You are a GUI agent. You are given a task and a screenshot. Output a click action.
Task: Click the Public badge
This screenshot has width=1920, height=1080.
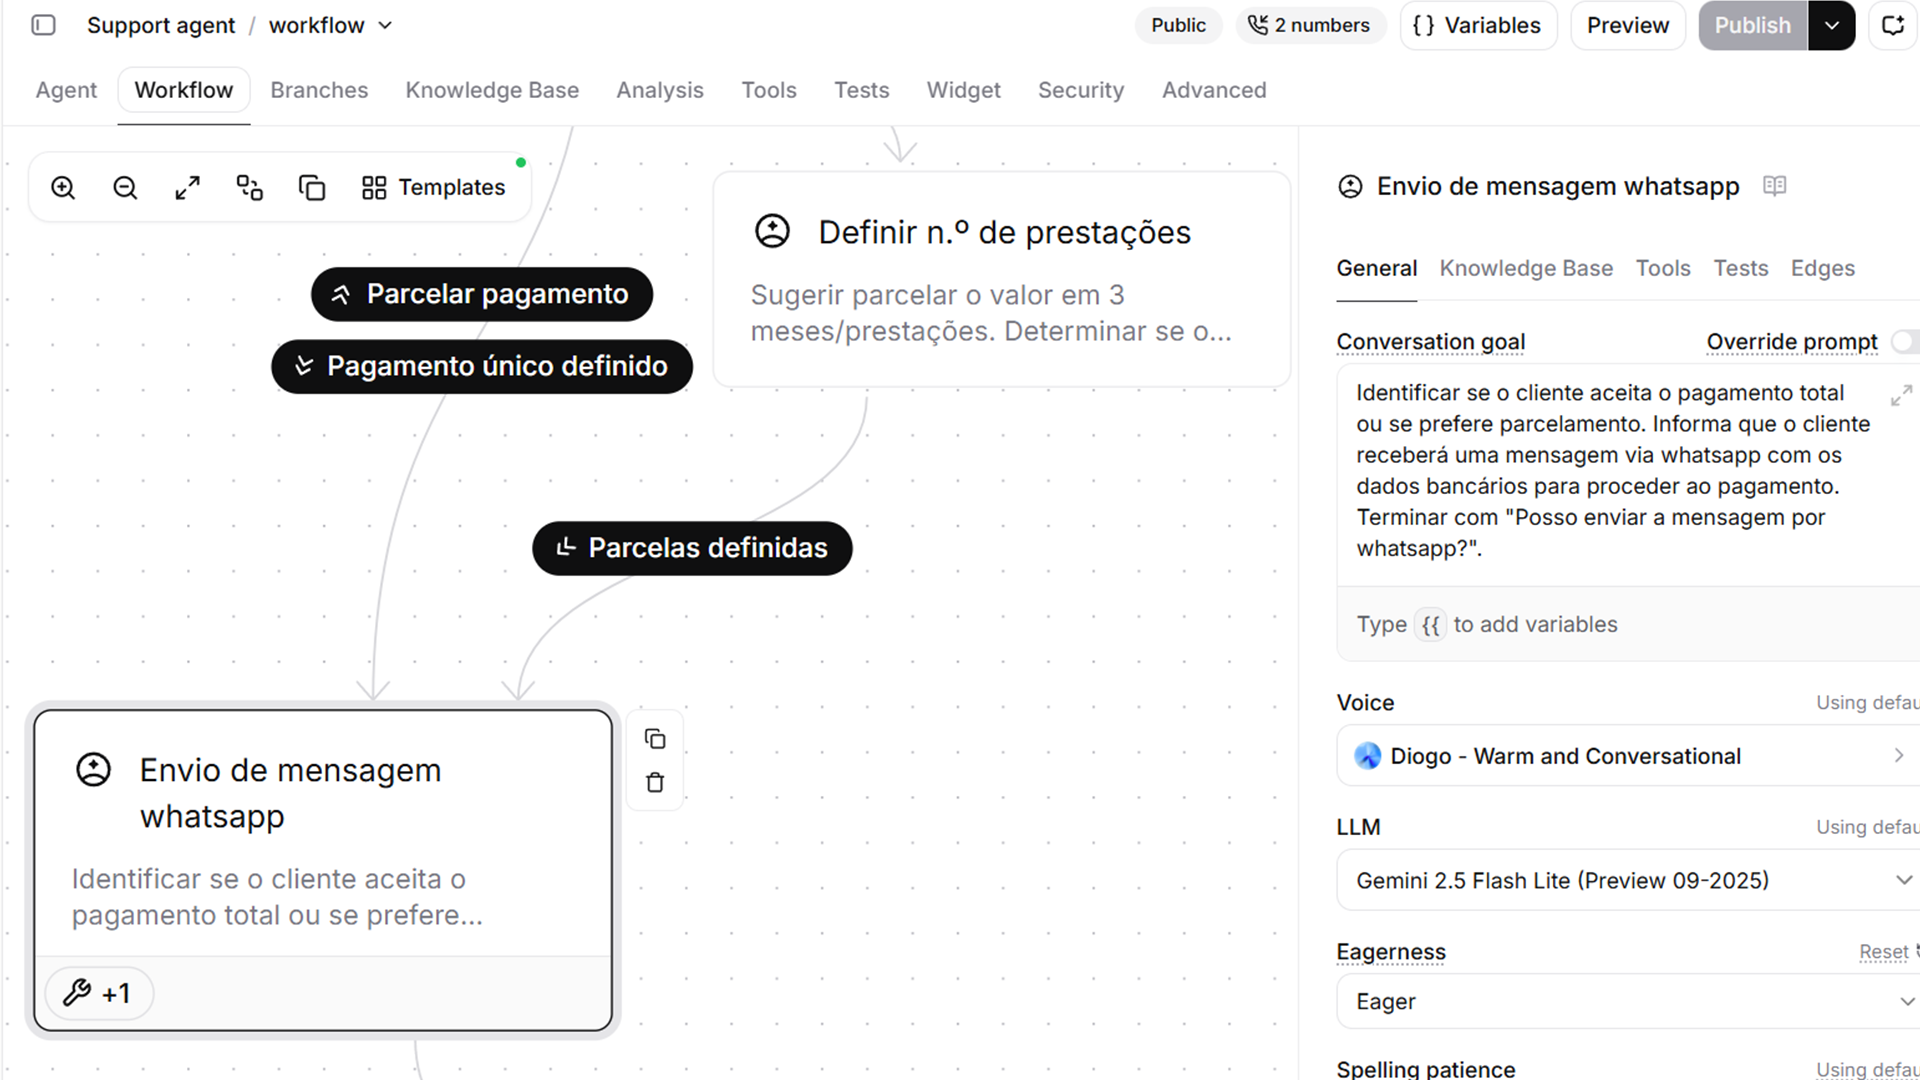[x=1178, y=25]
